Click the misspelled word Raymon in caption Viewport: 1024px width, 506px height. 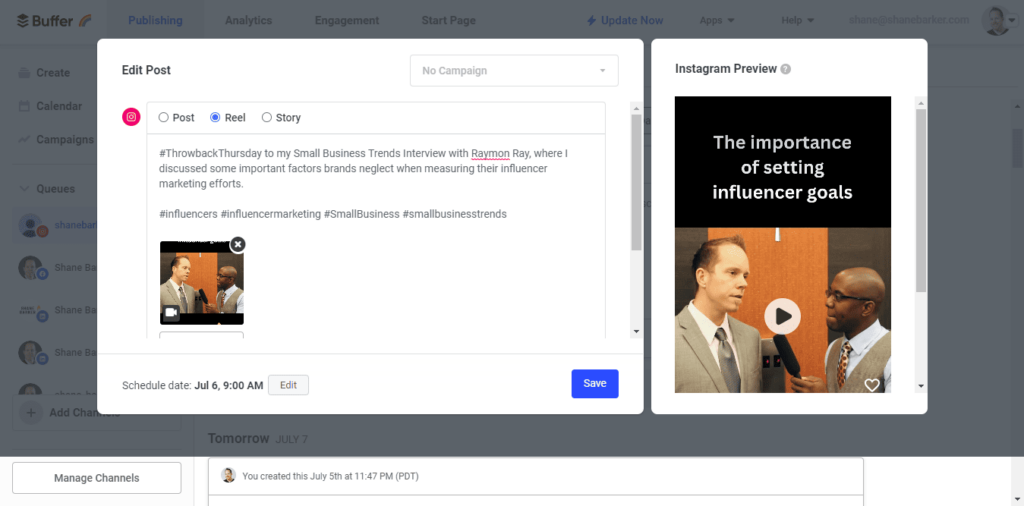490,153
